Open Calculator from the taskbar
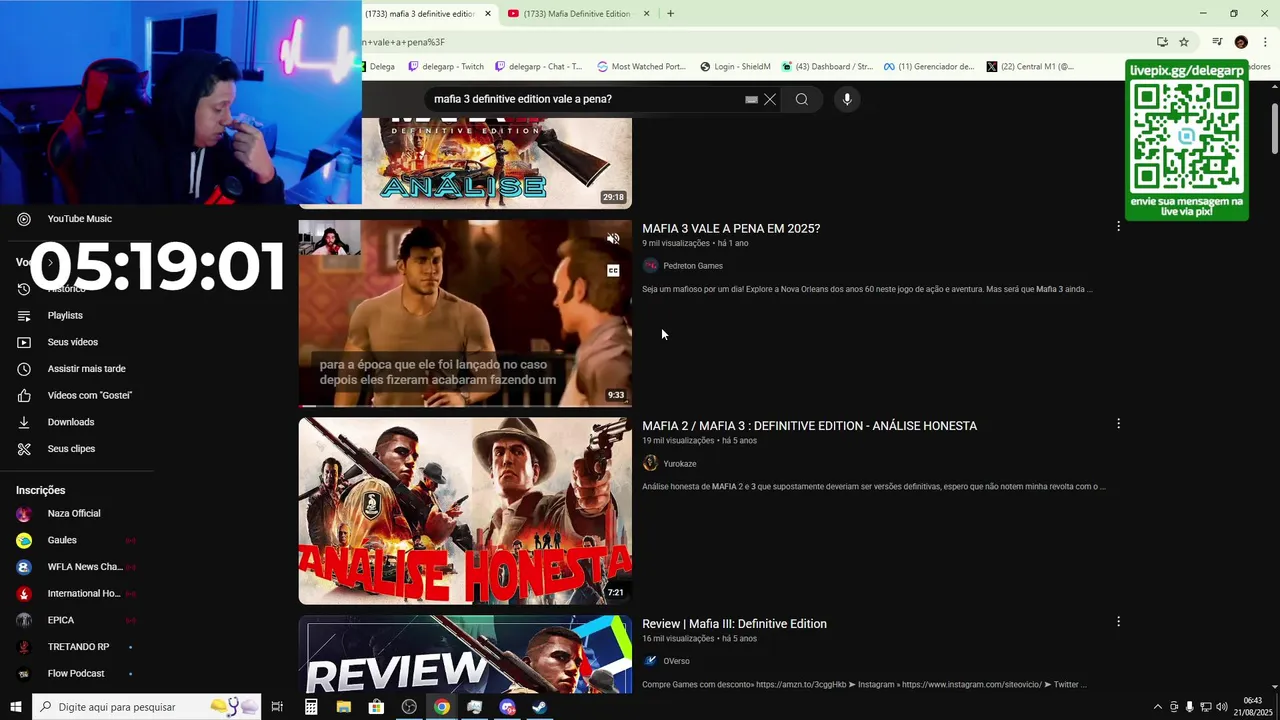This screenshot has width=1280, height=720. point(311,707)
